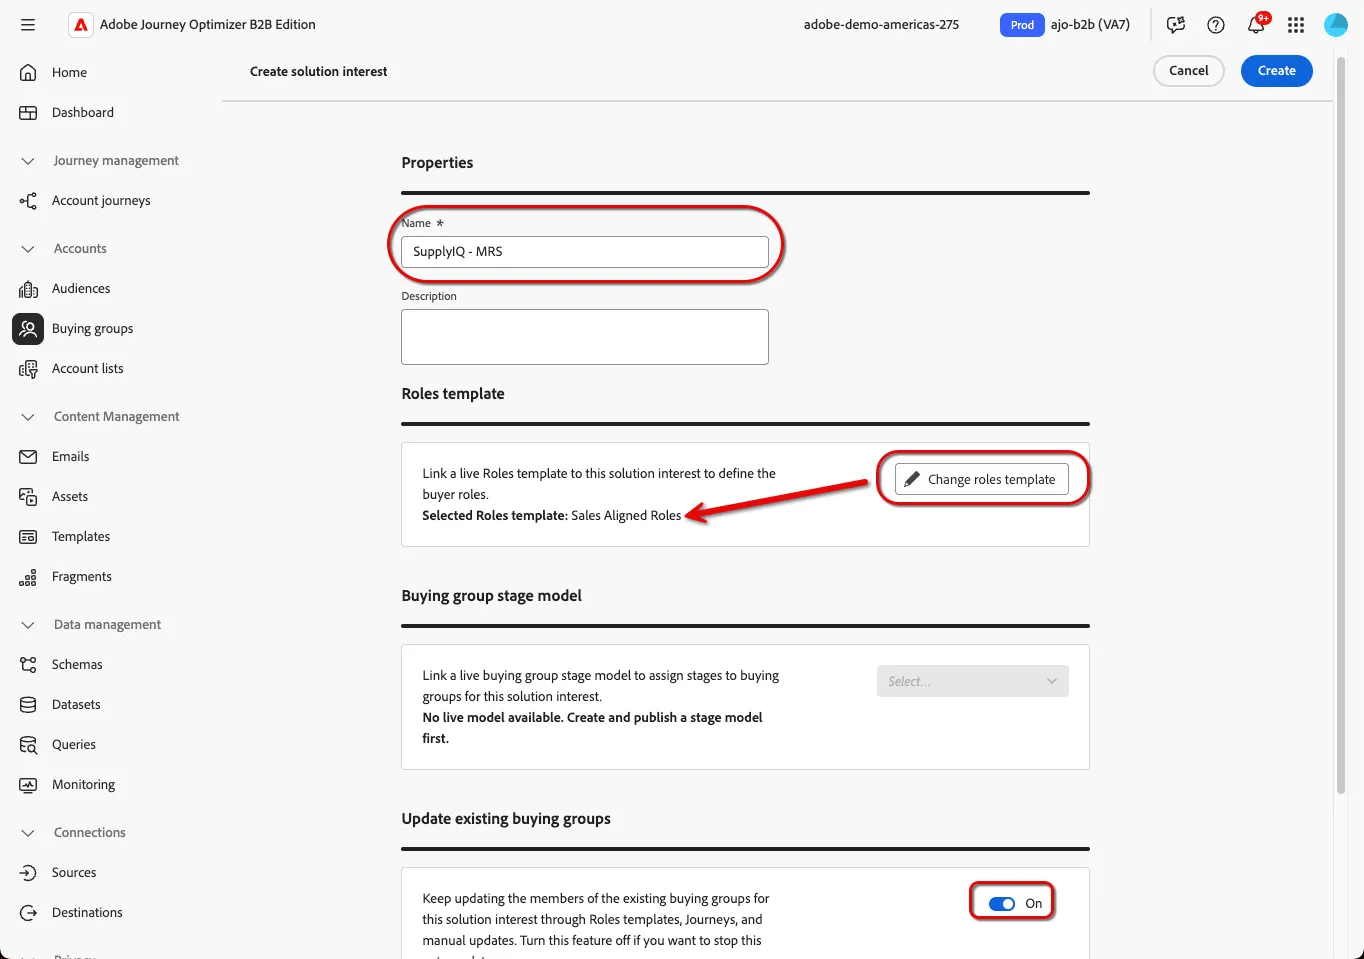This screenshot has width=1364, height=959.
Task: Open Destinations page
Action: (x=87, y=912)
